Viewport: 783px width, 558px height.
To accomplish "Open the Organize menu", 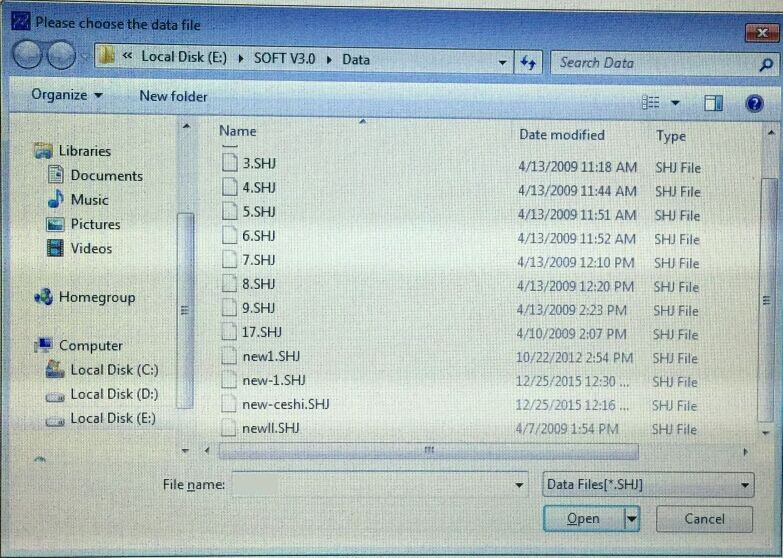I will click(x=66, y=95).
